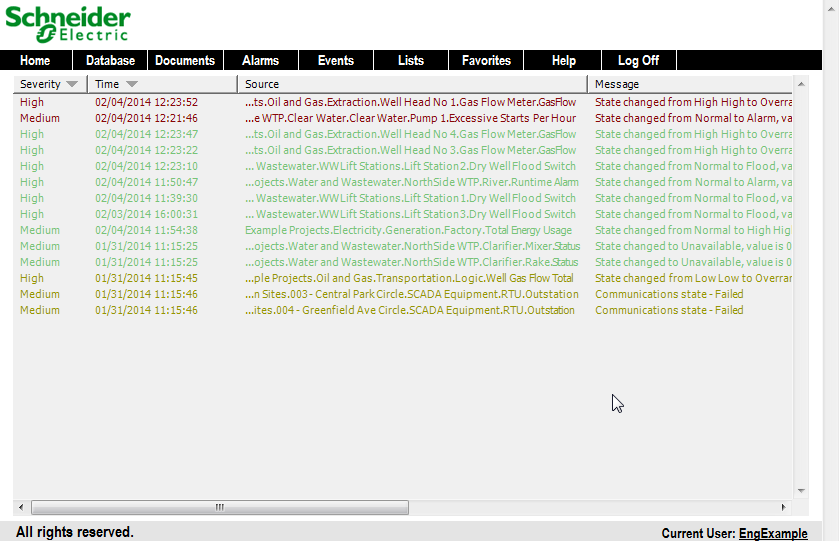839x541 pixels.
Task: Go to the Database menu
Action: click(x=110, y=61)
